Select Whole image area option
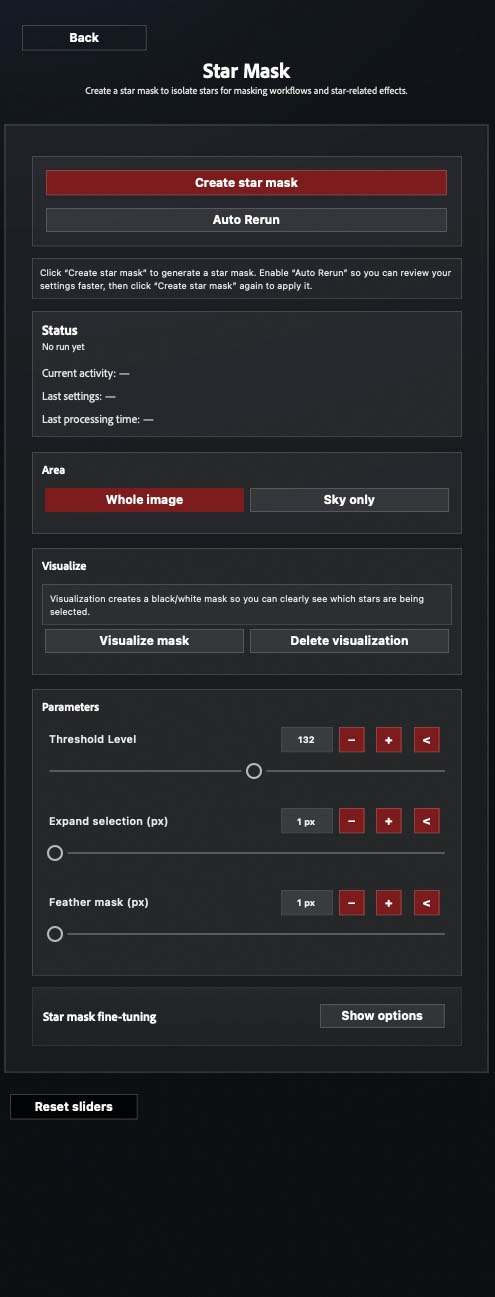Screen dimensions: 495x1297 click(x=144, y=500)
